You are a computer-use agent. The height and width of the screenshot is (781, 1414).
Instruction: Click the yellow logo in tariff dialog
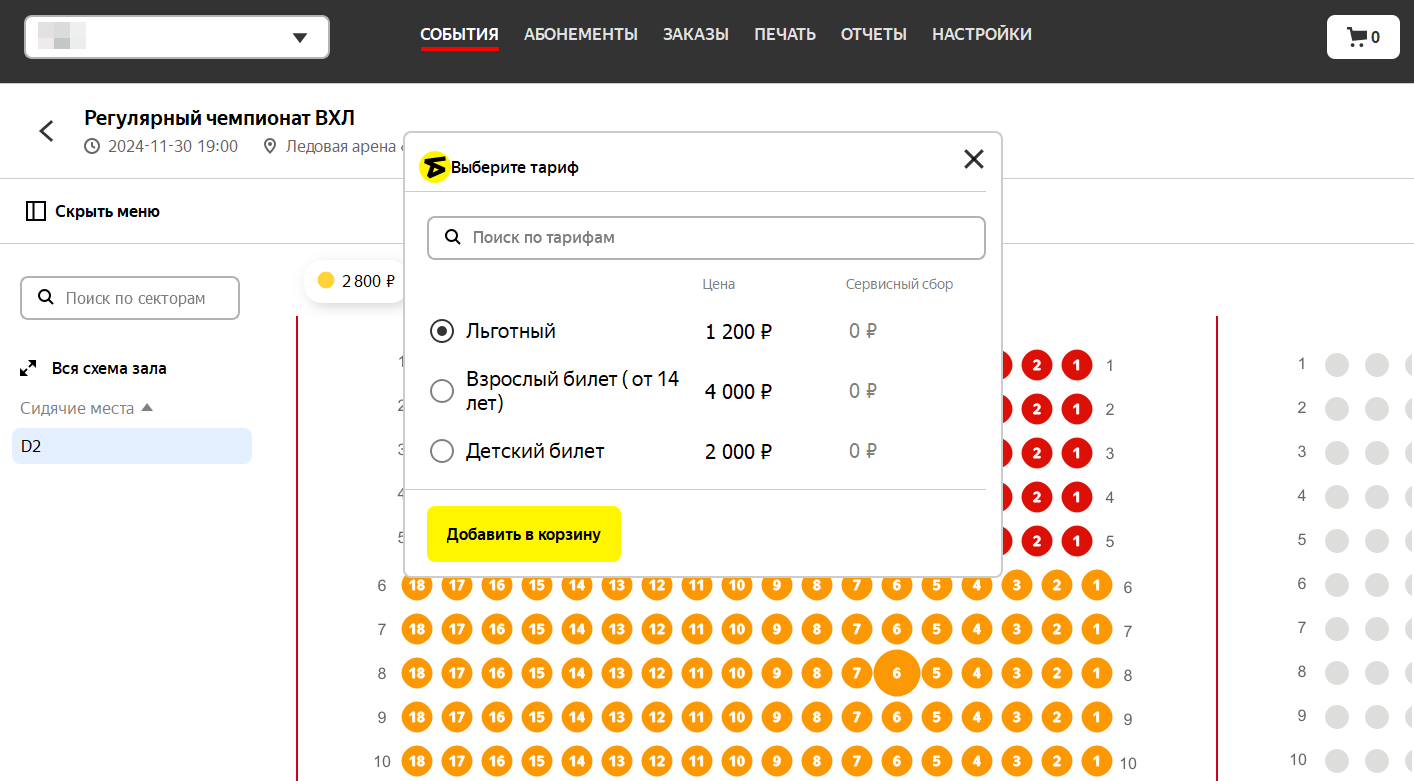click(434, 167)
